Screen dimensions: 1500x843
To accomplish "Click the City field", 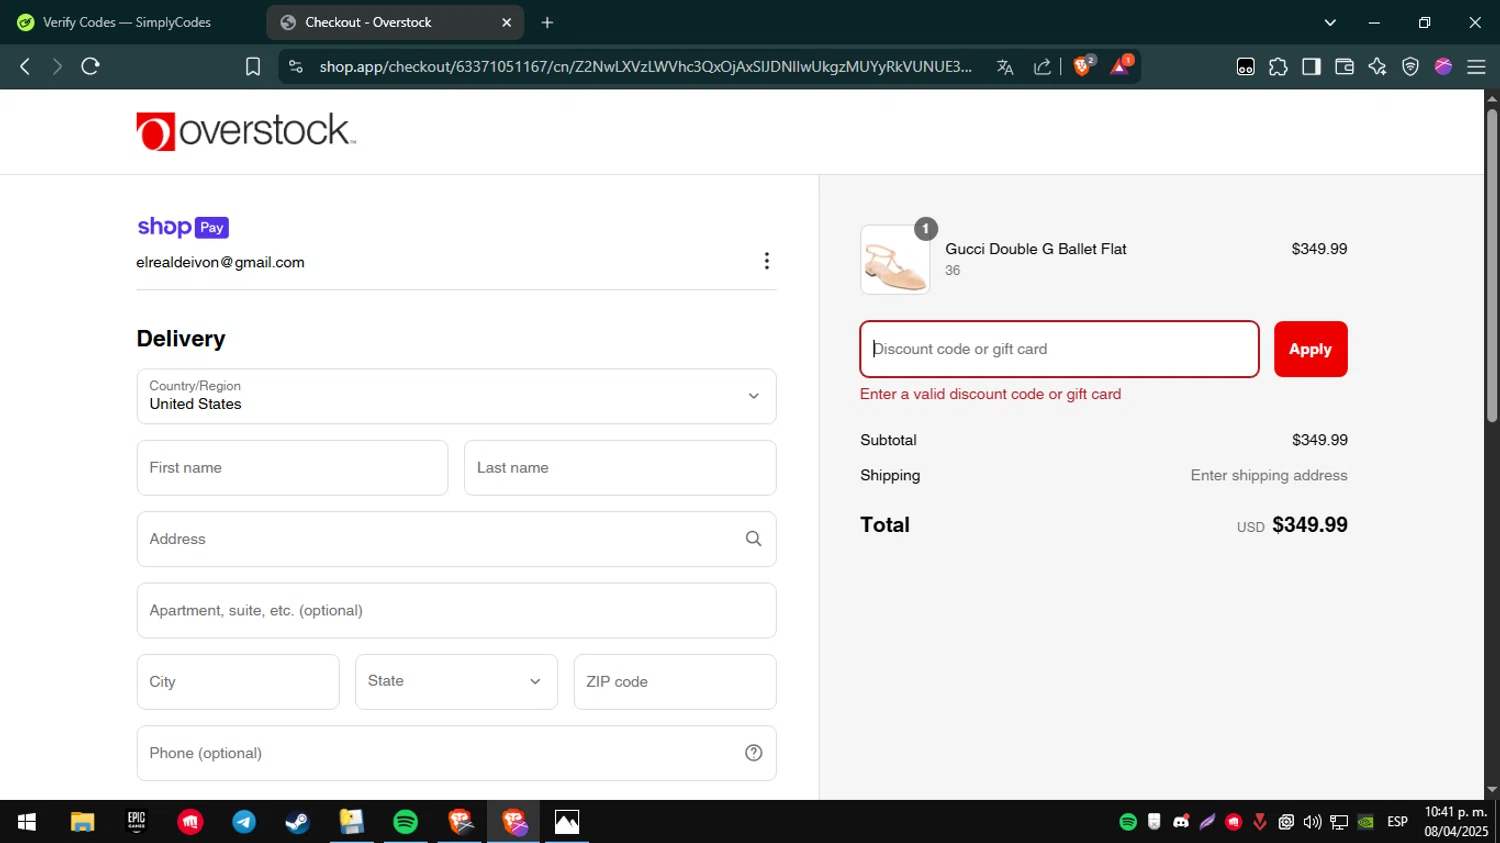I will 238,682.
